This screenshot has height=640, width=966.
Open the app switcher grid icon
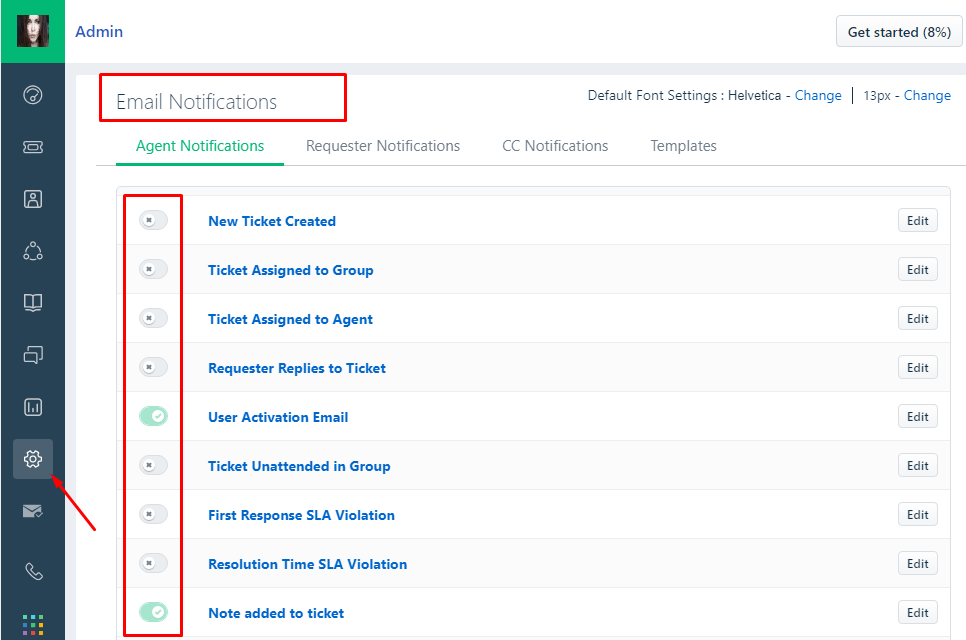33,624
